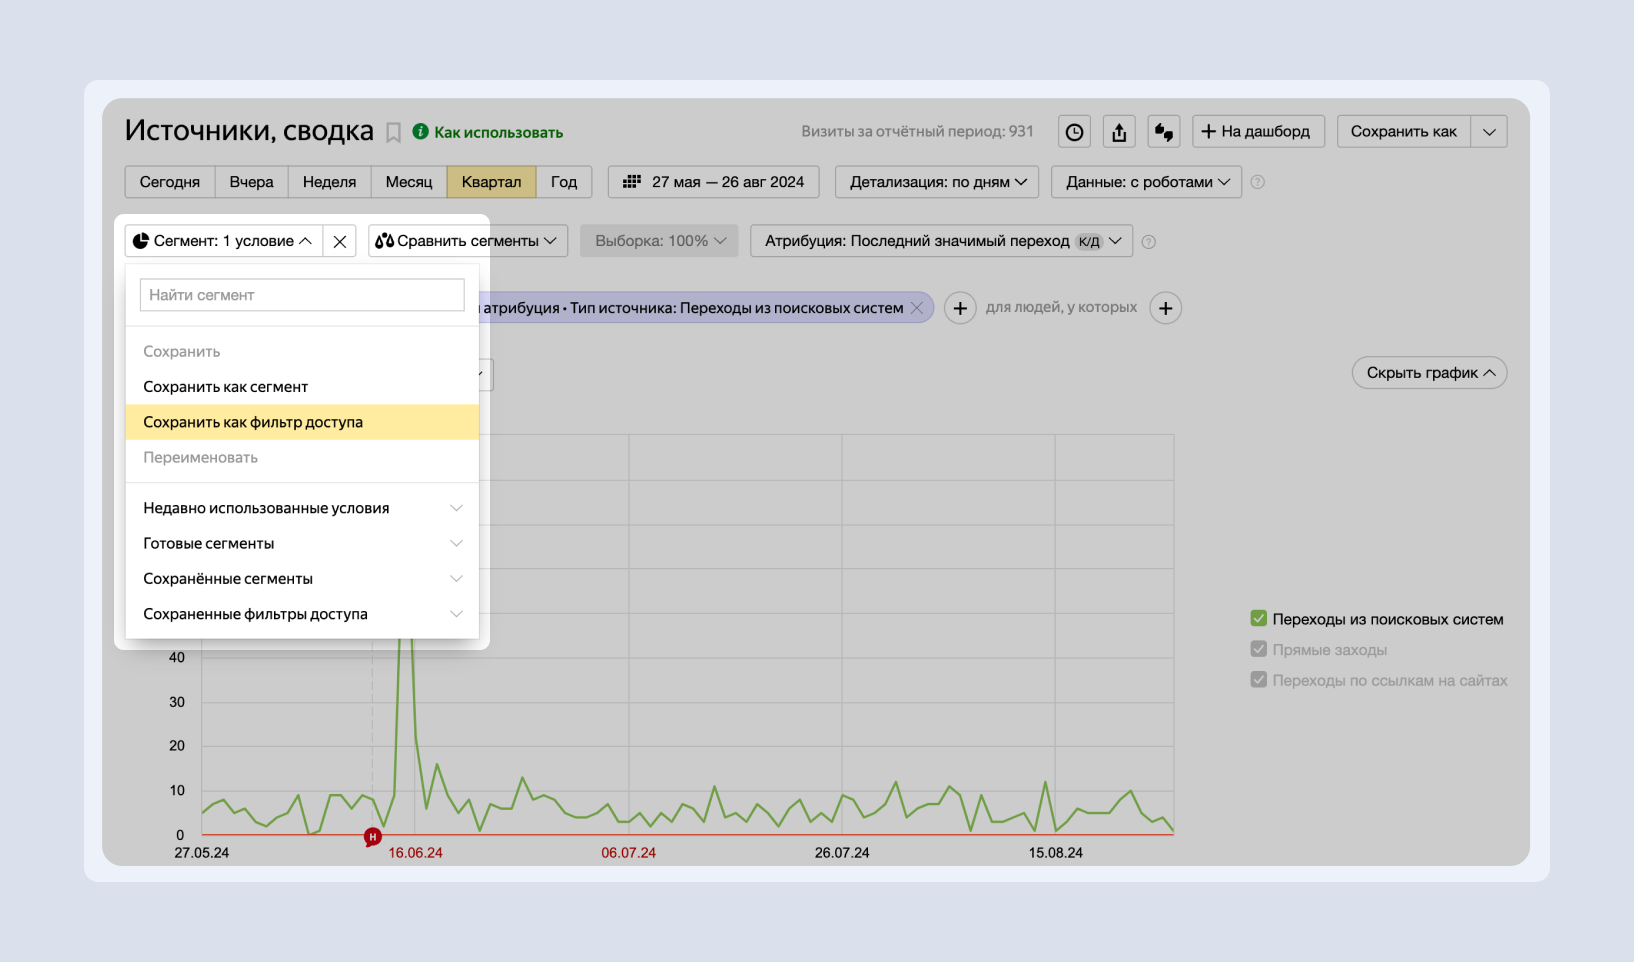Choose Сохранить как фильтр доступа

pos(302,422)
